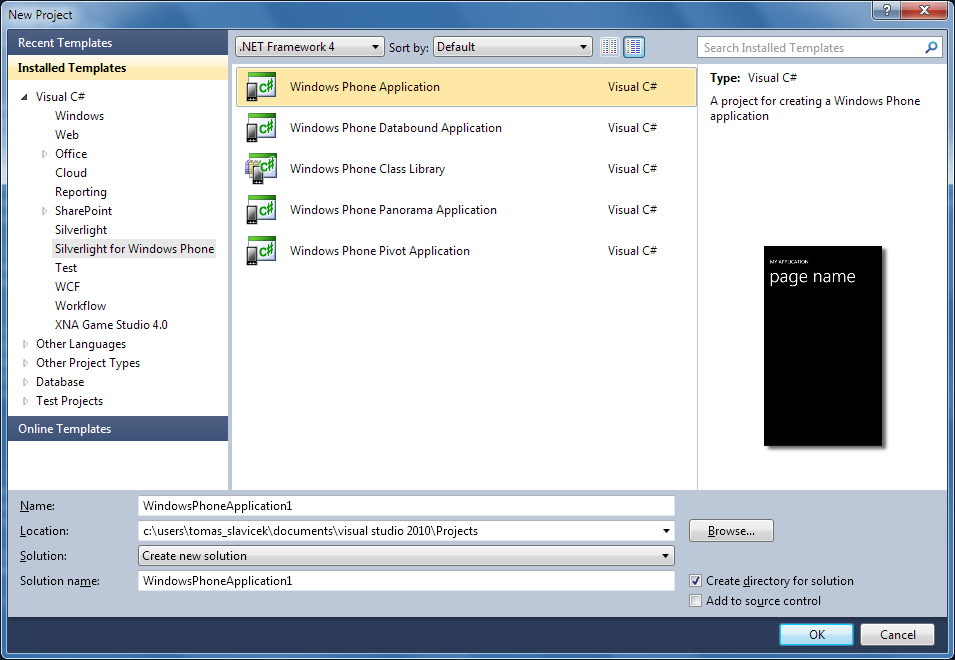Click the Windows Phone Databound Application icon

[x=261, y=127]
